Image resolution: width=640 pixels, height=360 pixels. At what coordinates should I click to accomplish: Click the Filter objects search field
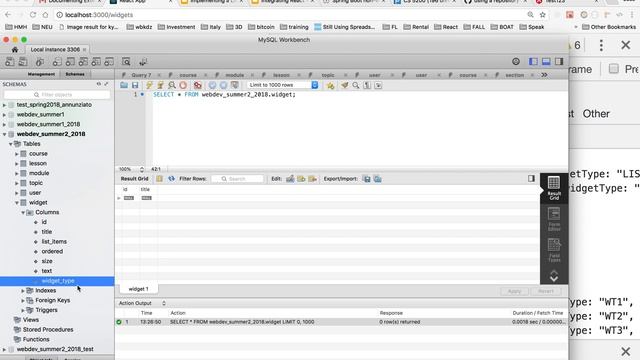[57, 95]
